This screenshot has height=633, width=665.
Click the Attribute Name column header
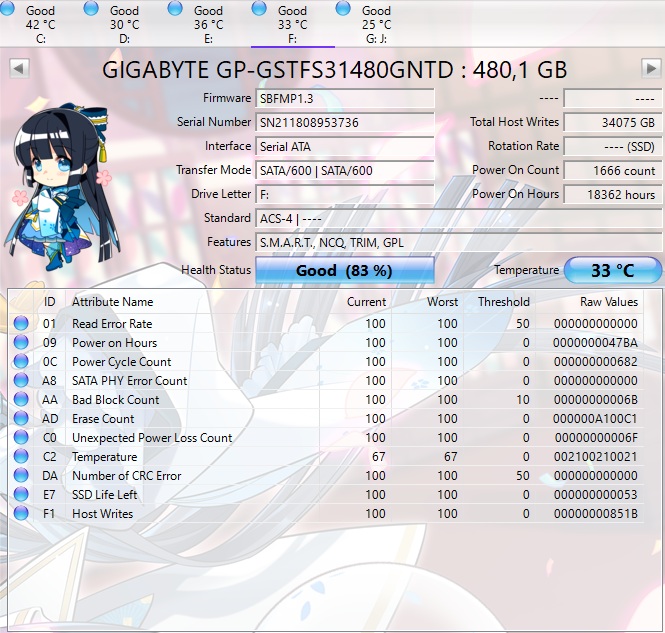113,302
